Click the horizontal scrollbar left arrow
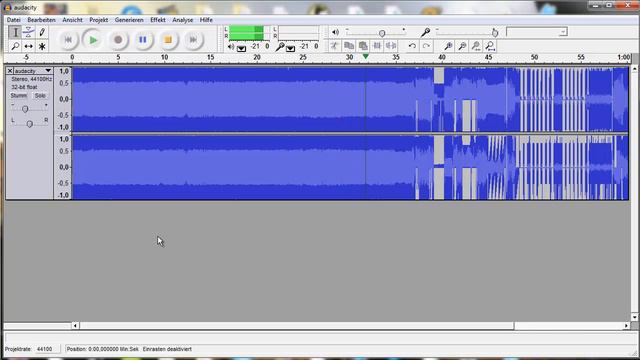 tap(75, 326)
